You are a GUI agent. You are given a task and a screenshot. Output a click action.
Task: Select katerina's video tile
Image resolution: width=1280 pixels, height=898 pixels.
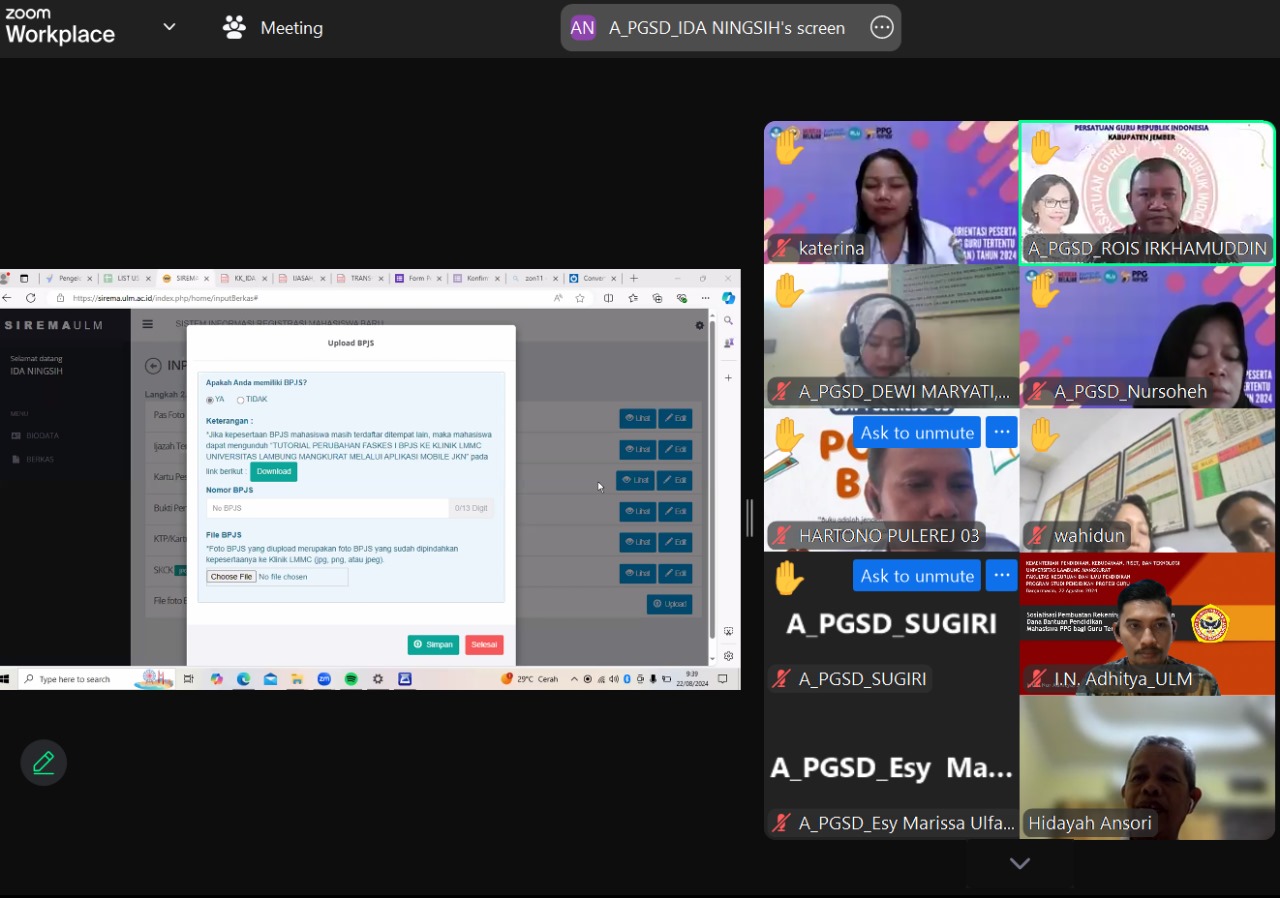tap(891, 193)
